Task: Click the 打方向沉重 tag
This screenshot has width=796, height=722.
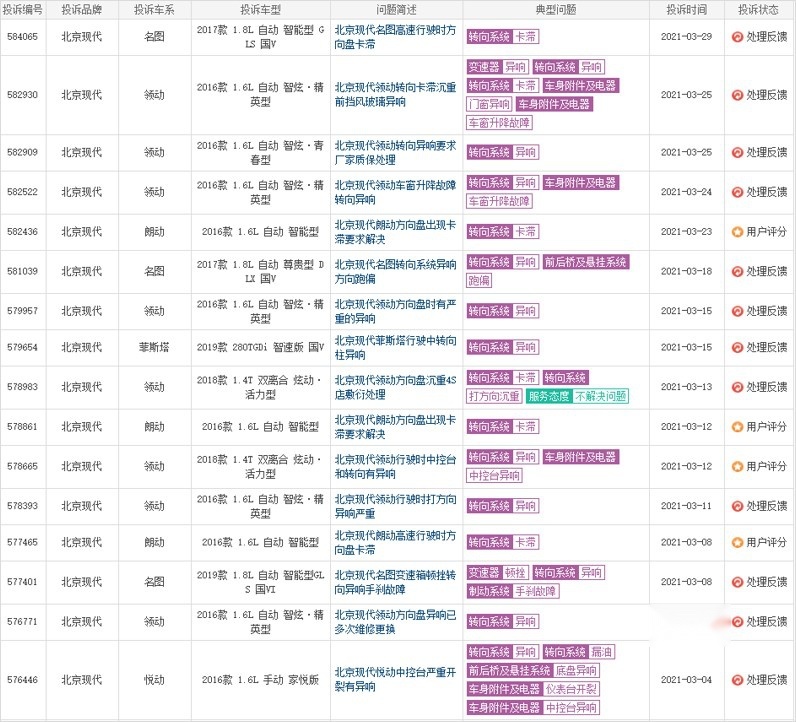Action: coord(494,396)
